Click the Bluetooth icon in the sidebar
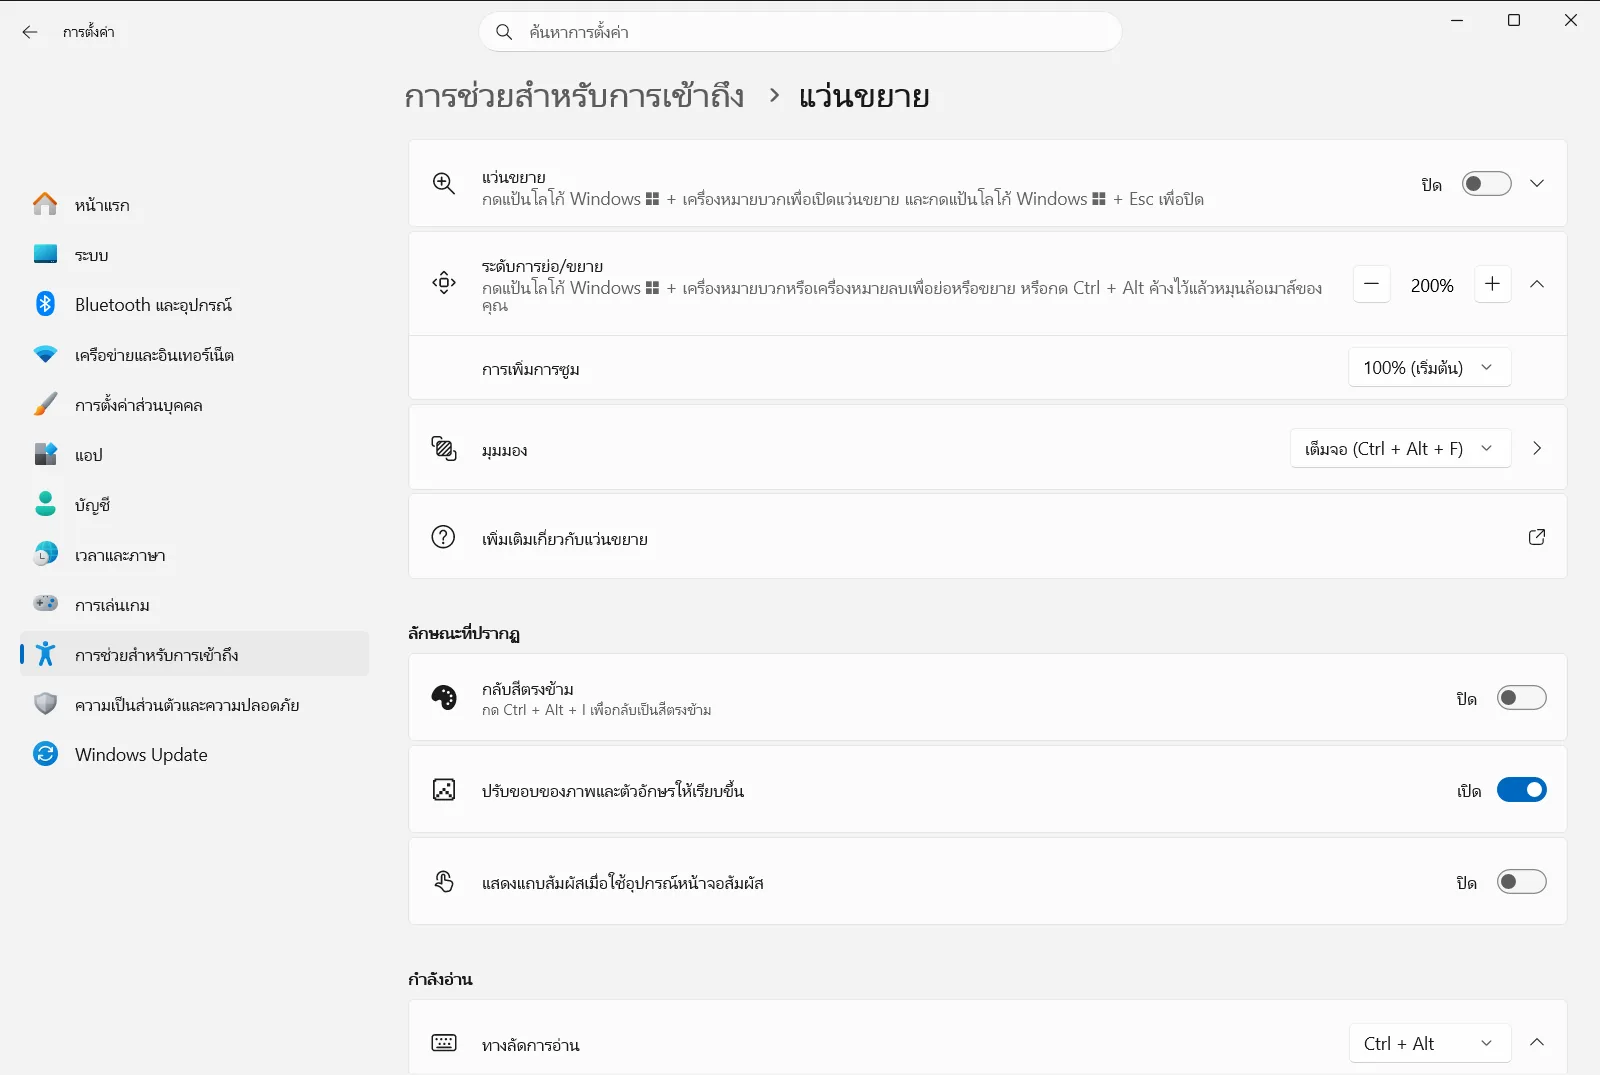This screenshot has width=1600, height=1075. 45,304
